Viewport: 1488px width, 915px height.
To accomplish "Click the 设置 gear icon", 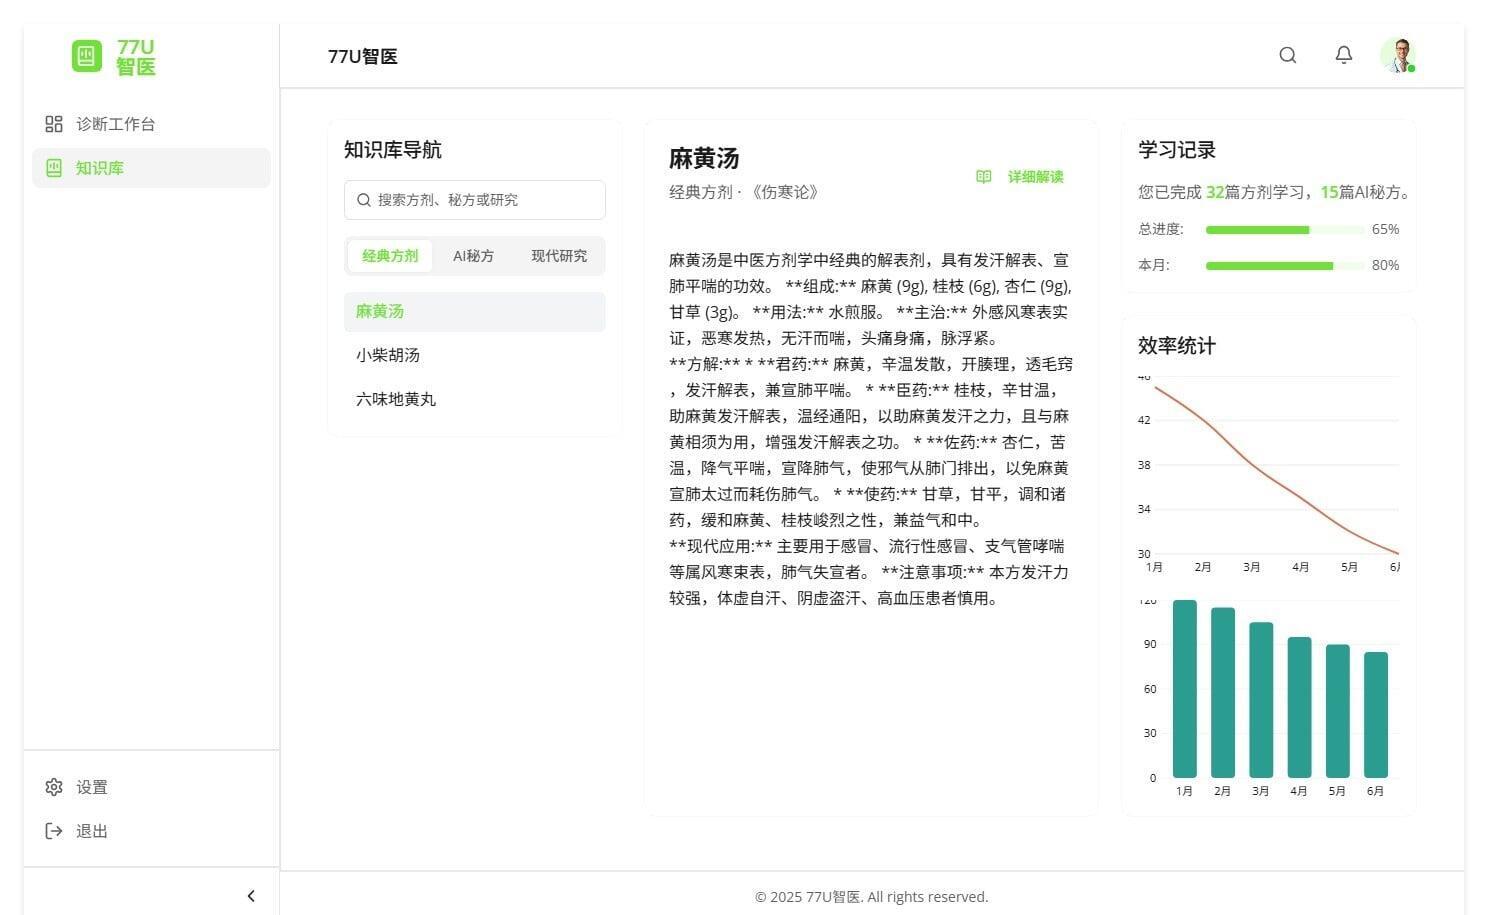I will [54, 787].
